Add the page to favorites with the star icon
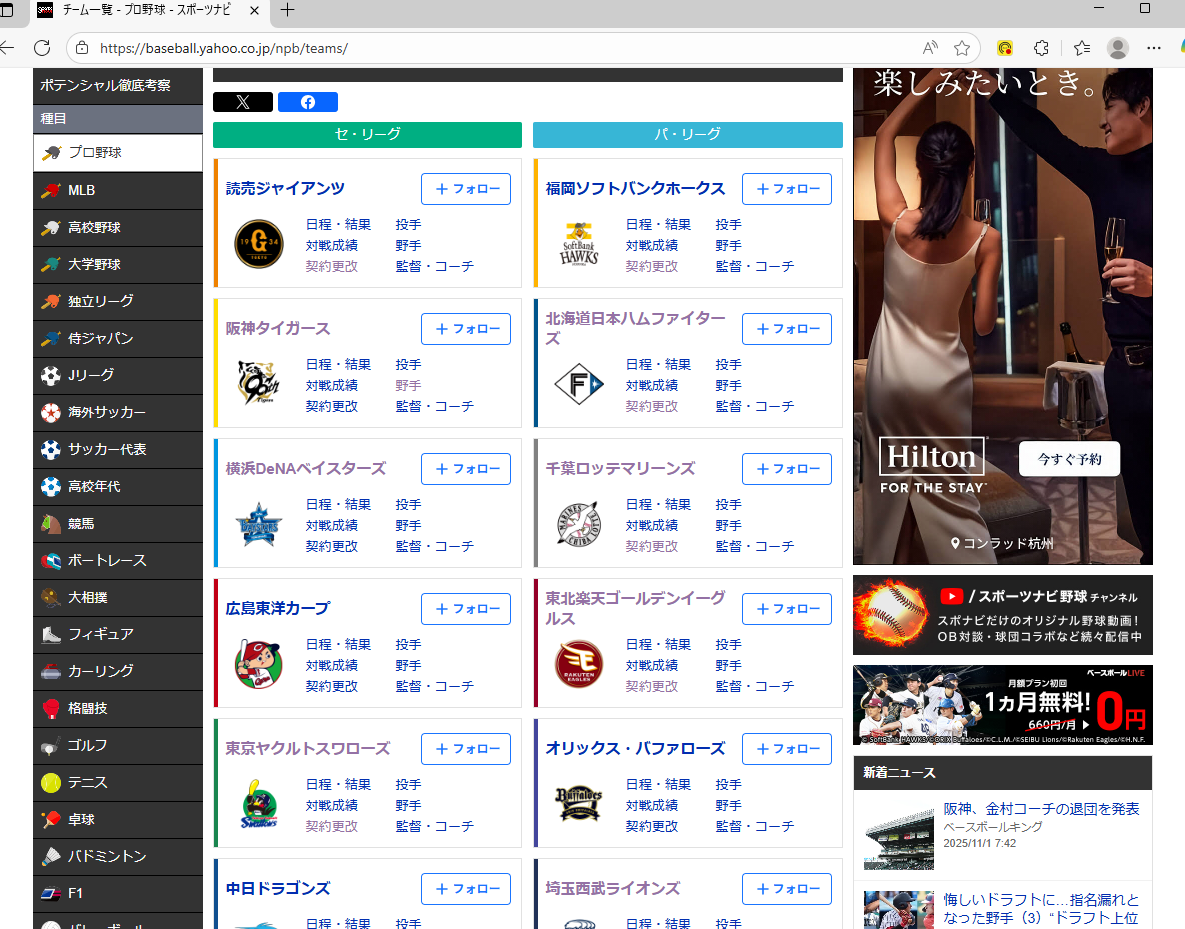1185x929 pixels. pyautogui.click(x=962, y=48)
